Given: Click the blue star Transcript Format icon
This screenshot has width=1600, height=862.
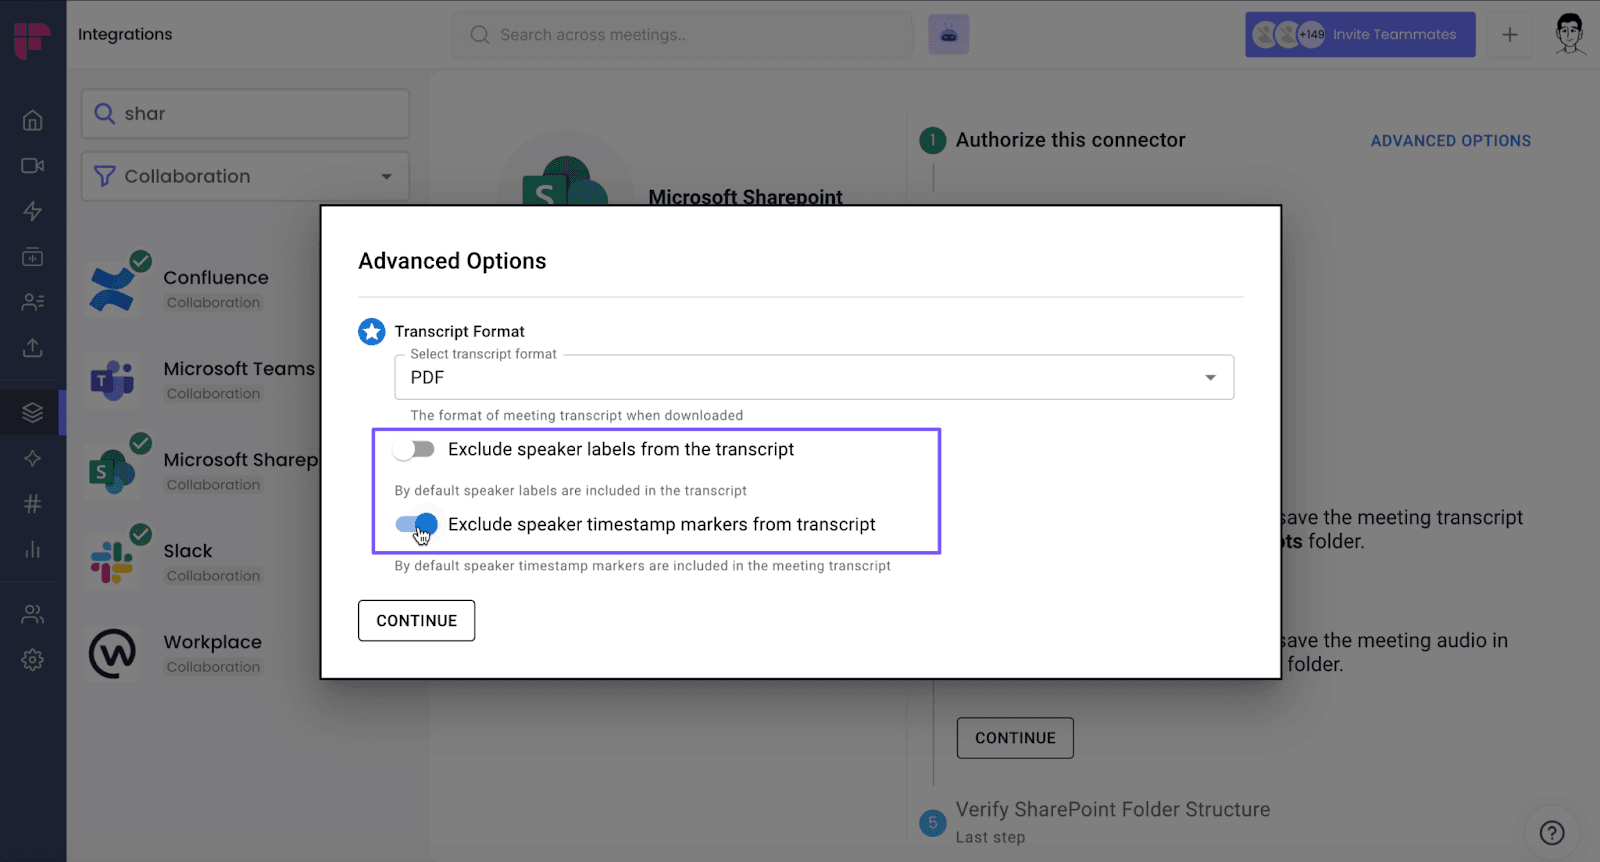Looking at the screenshot, I should coord(372,332).
